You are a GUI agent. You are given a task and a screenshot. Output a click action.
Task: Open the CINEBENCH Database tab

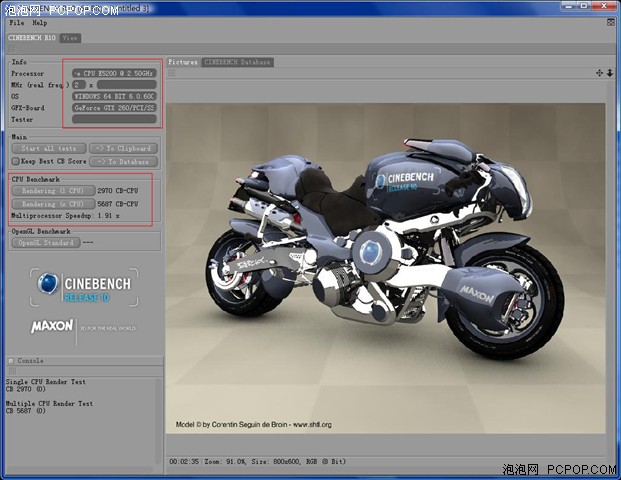(237, 62)
